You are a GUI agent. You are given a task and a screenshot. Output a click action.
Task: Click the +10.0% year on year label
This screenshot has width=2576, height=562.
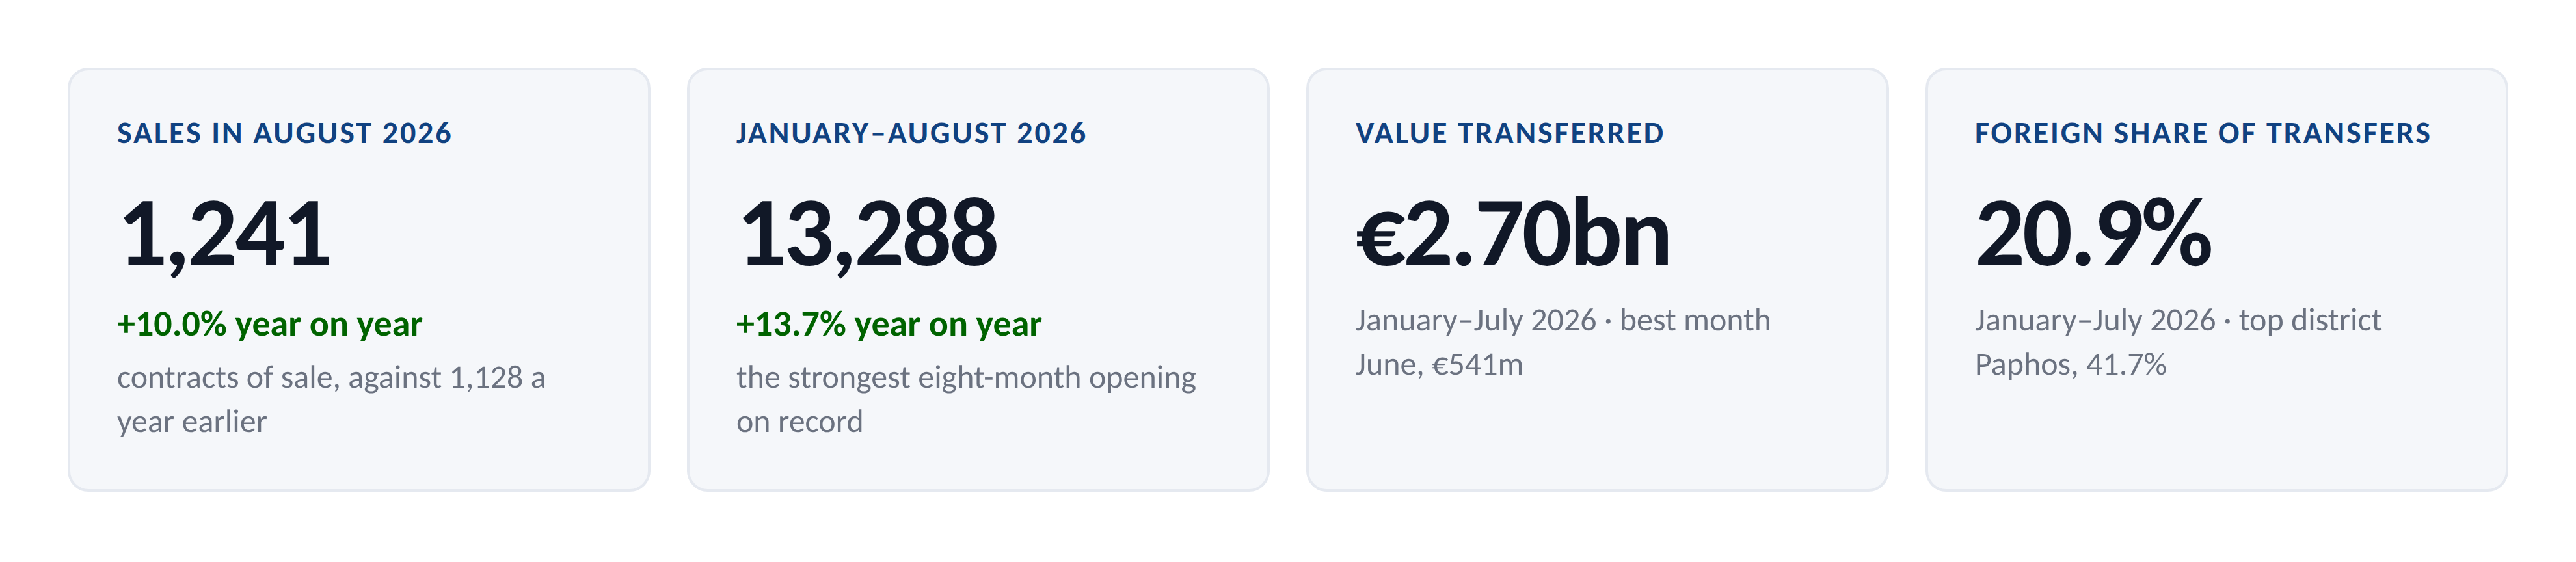click(x=269, y=324)
